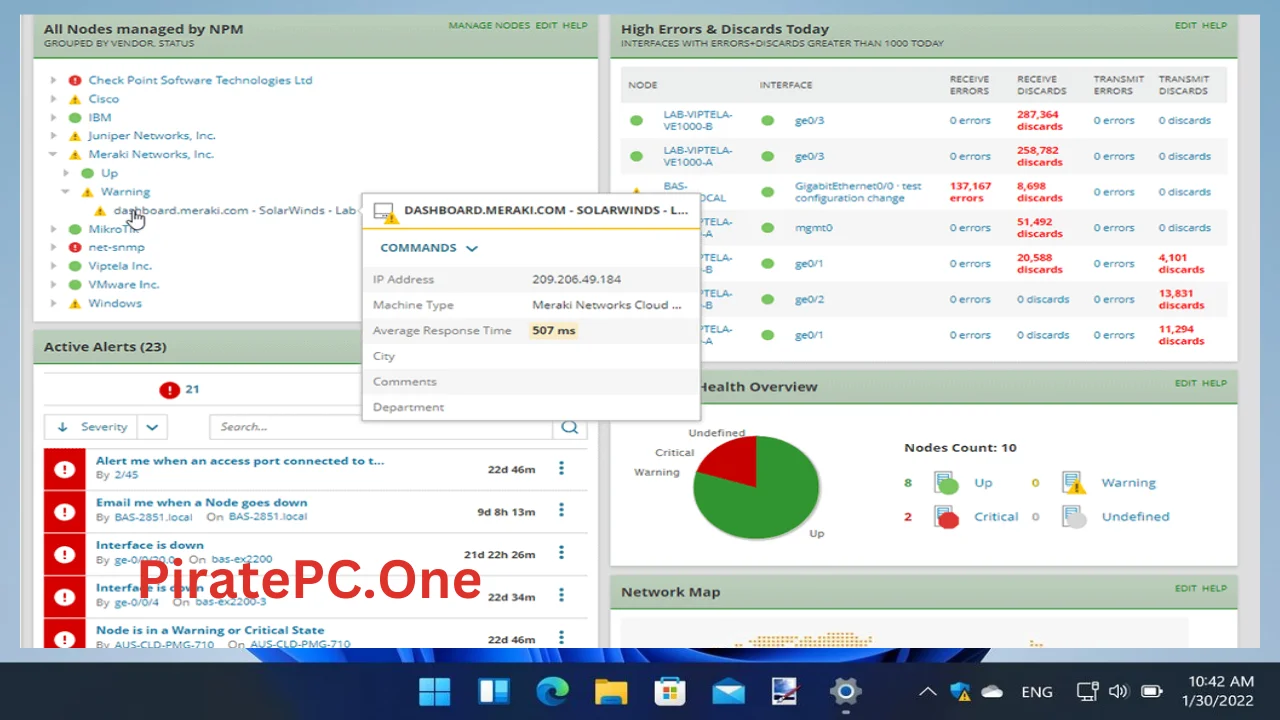Open the Mail app from the taskbar

[x=728, y=691]
